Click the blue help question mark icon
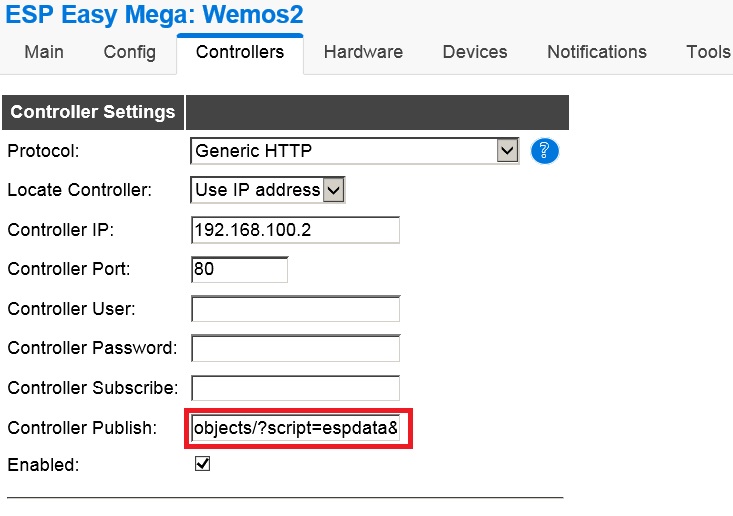The image size is (733, 516). click(x=545, y=151)
